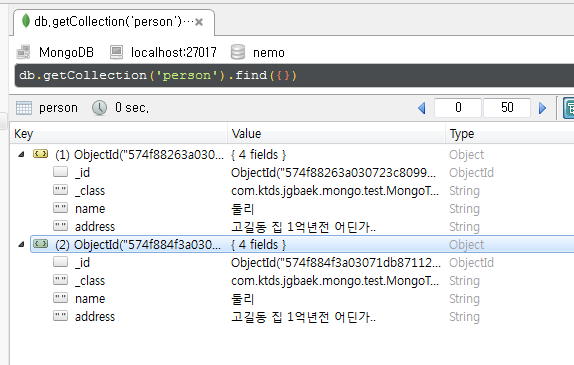The height and width of the screenshot is (365, 574).
Task: Click the person collection label
Action: click(58, 108)
